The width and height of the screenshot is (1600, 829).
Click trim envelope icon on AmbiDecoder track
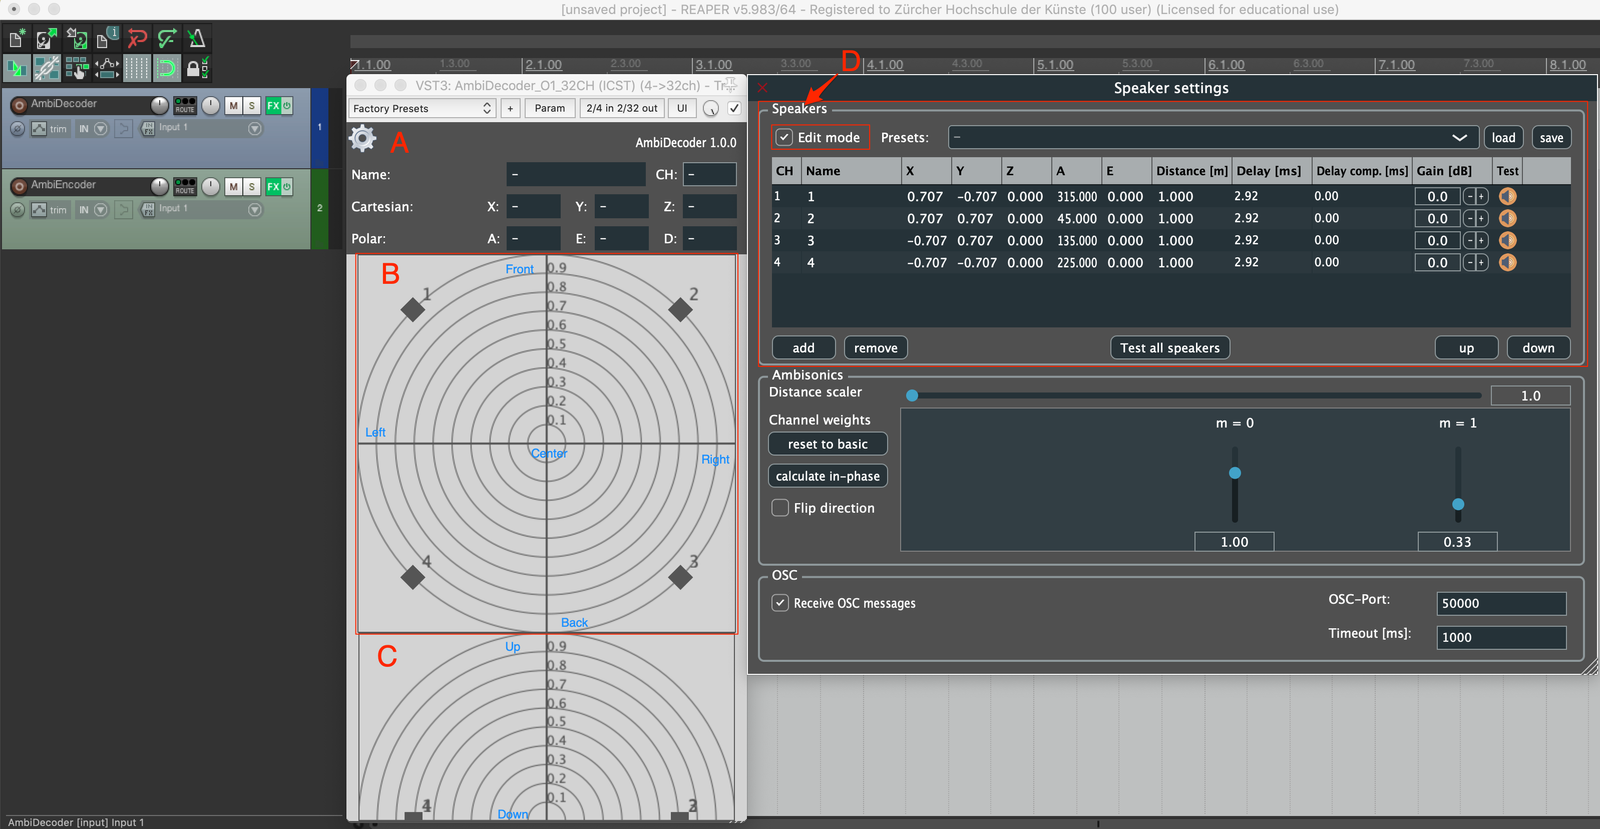pos(39,129)
